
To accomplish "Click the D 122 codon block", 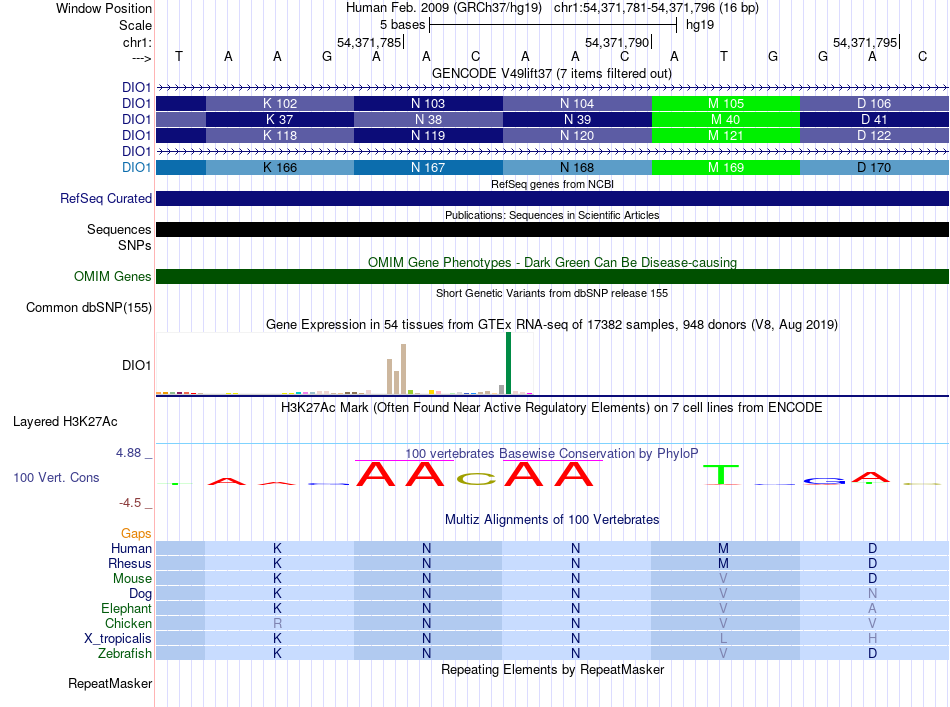I will (874, 135).
